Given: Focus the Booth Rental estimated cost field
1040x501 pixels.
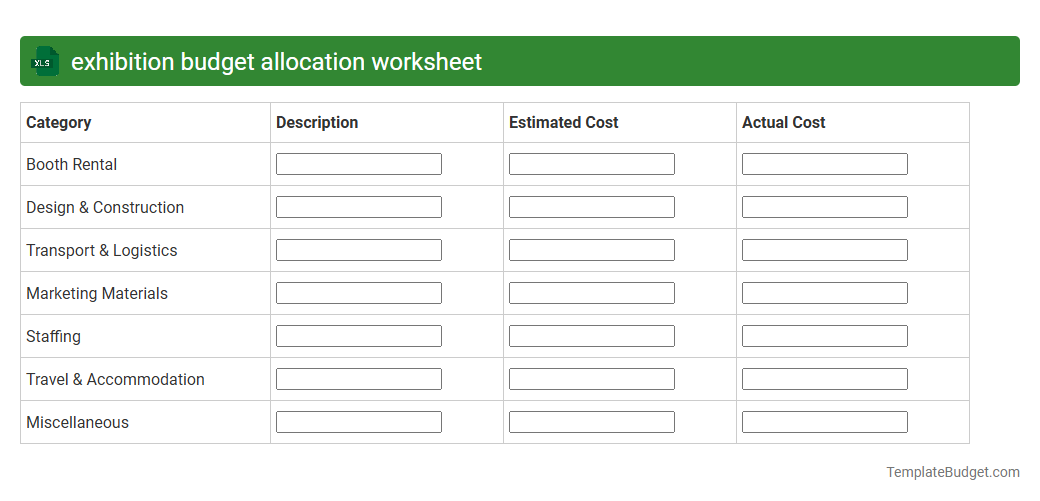Looking at the screenshot, I should pos(592,164).
